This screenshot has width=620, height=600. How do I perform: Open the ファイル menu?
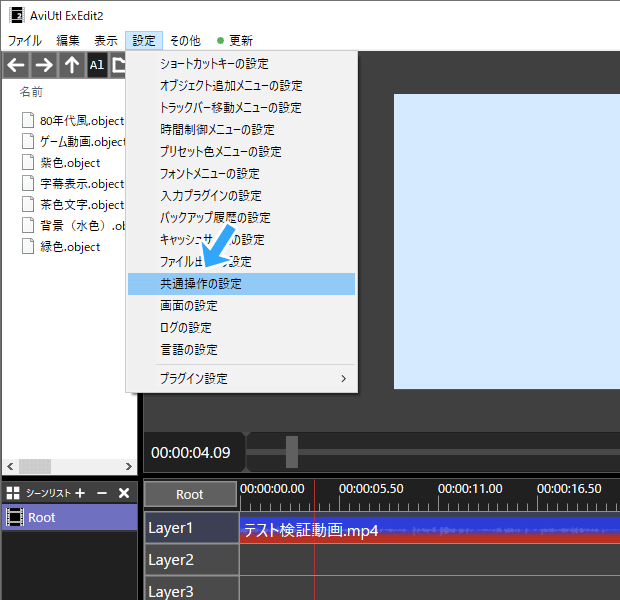click(x=25, y=40)
